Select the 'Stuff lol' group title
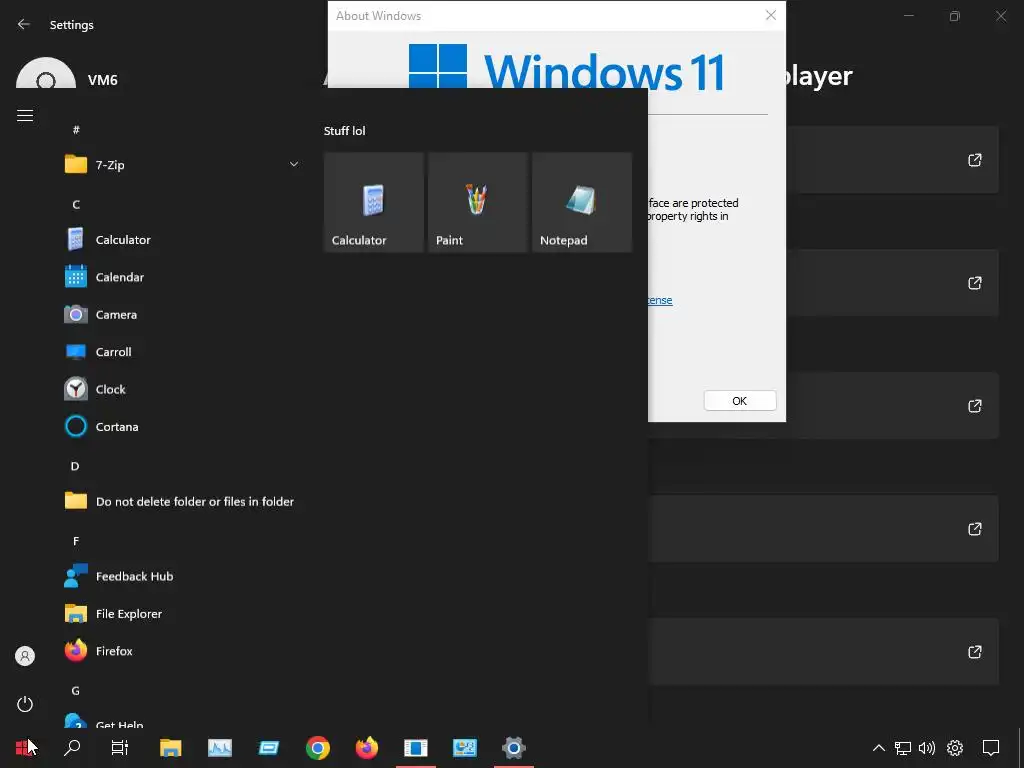1024x768 pixels. click(x=345, y=131)
